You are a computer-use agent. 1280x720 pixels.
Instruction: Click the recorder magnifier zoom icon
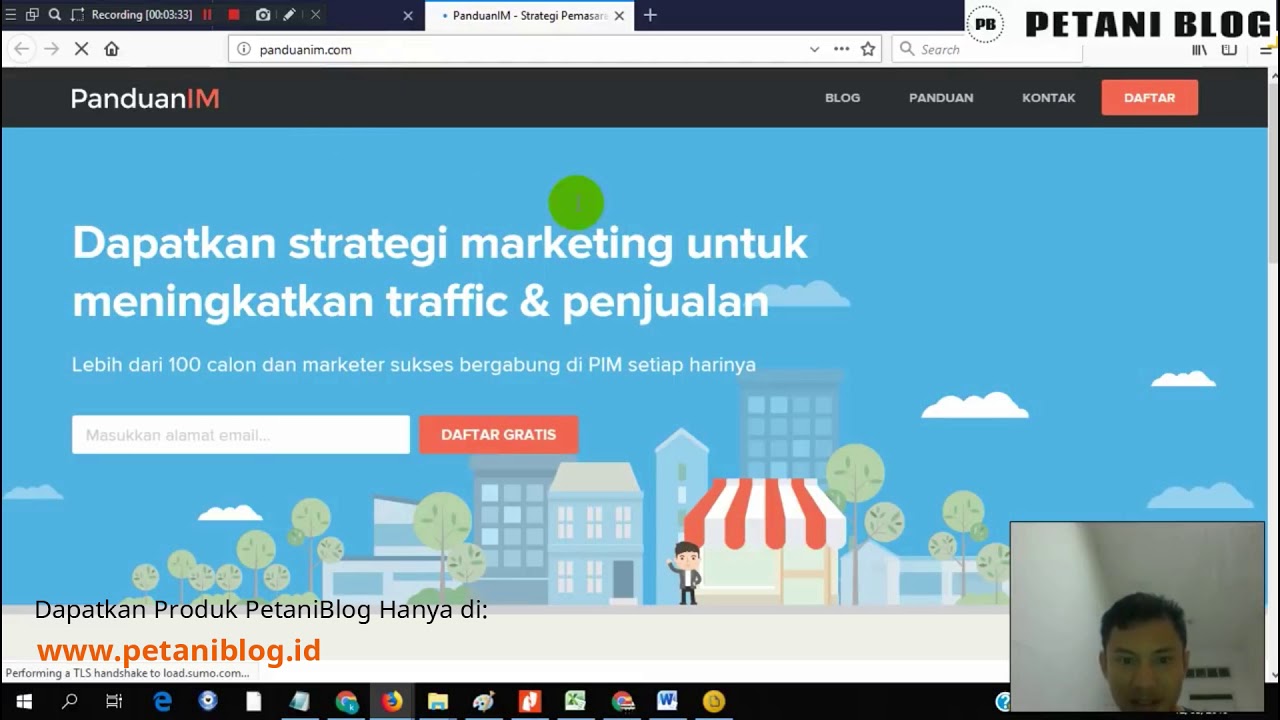pyautogui.click(x=55, y=15)
